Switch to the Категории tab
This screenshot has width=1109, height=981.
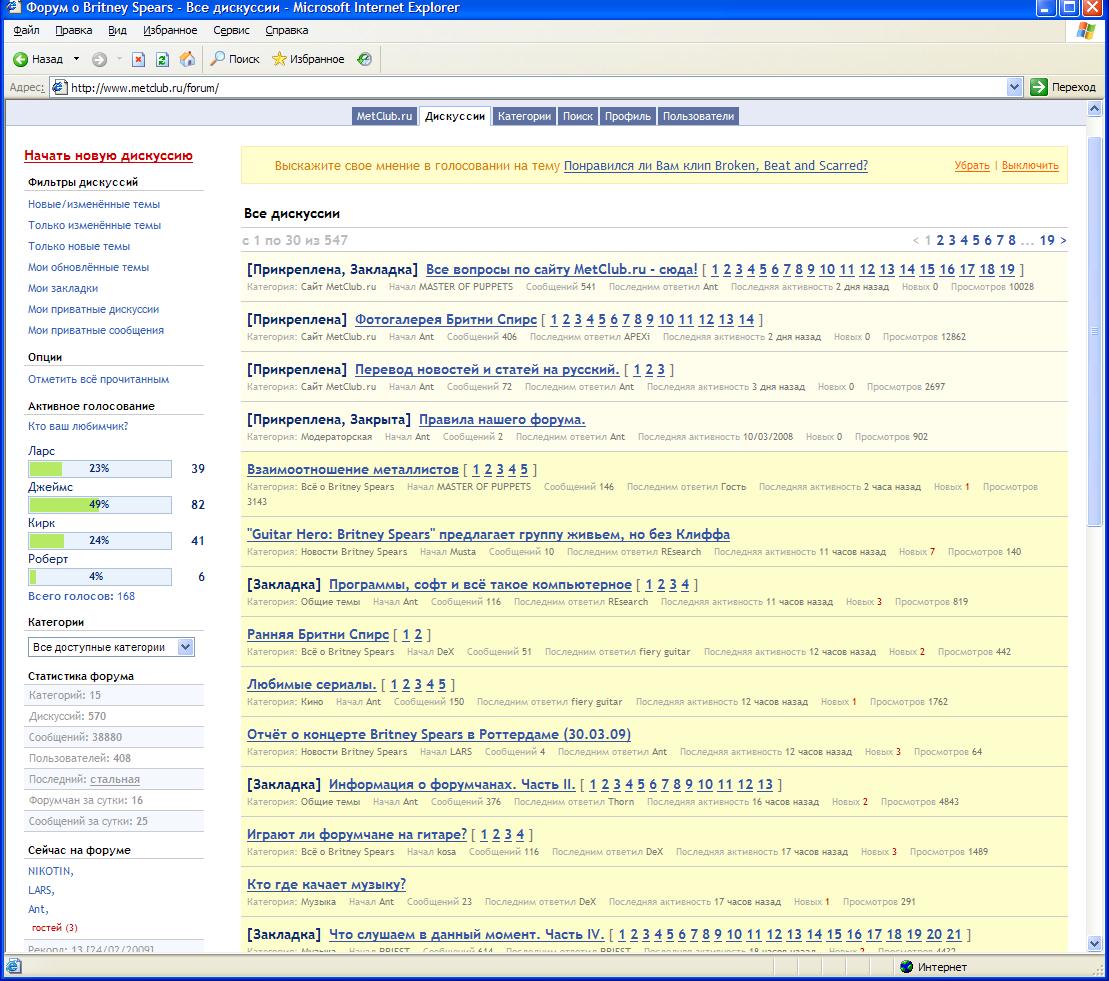[x=524, y=116]
